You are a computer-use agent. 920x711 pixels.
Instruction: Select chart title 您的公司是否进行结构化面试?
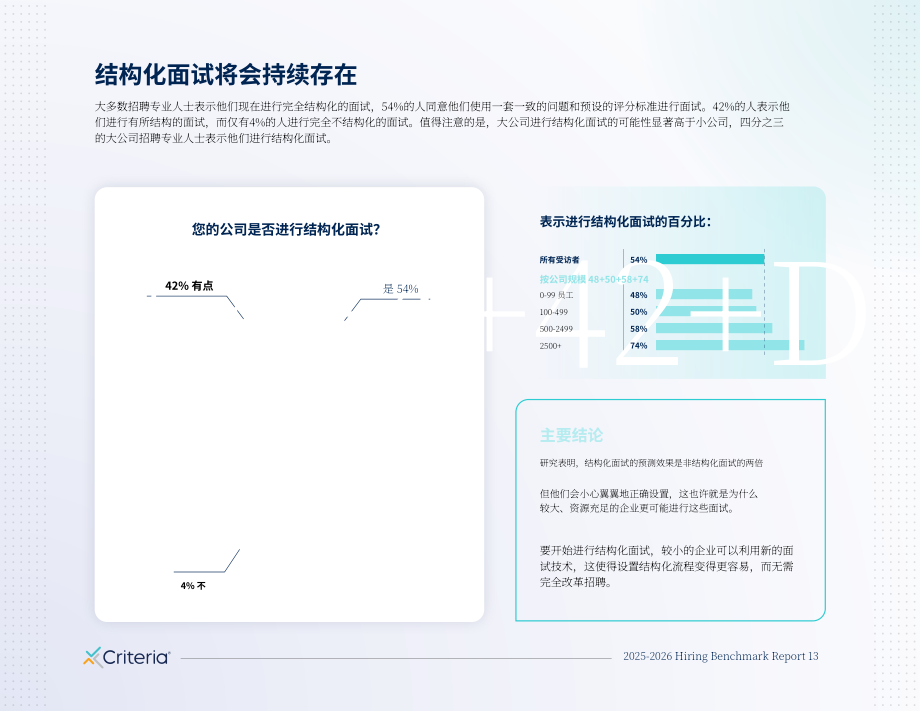pos(286,229)
